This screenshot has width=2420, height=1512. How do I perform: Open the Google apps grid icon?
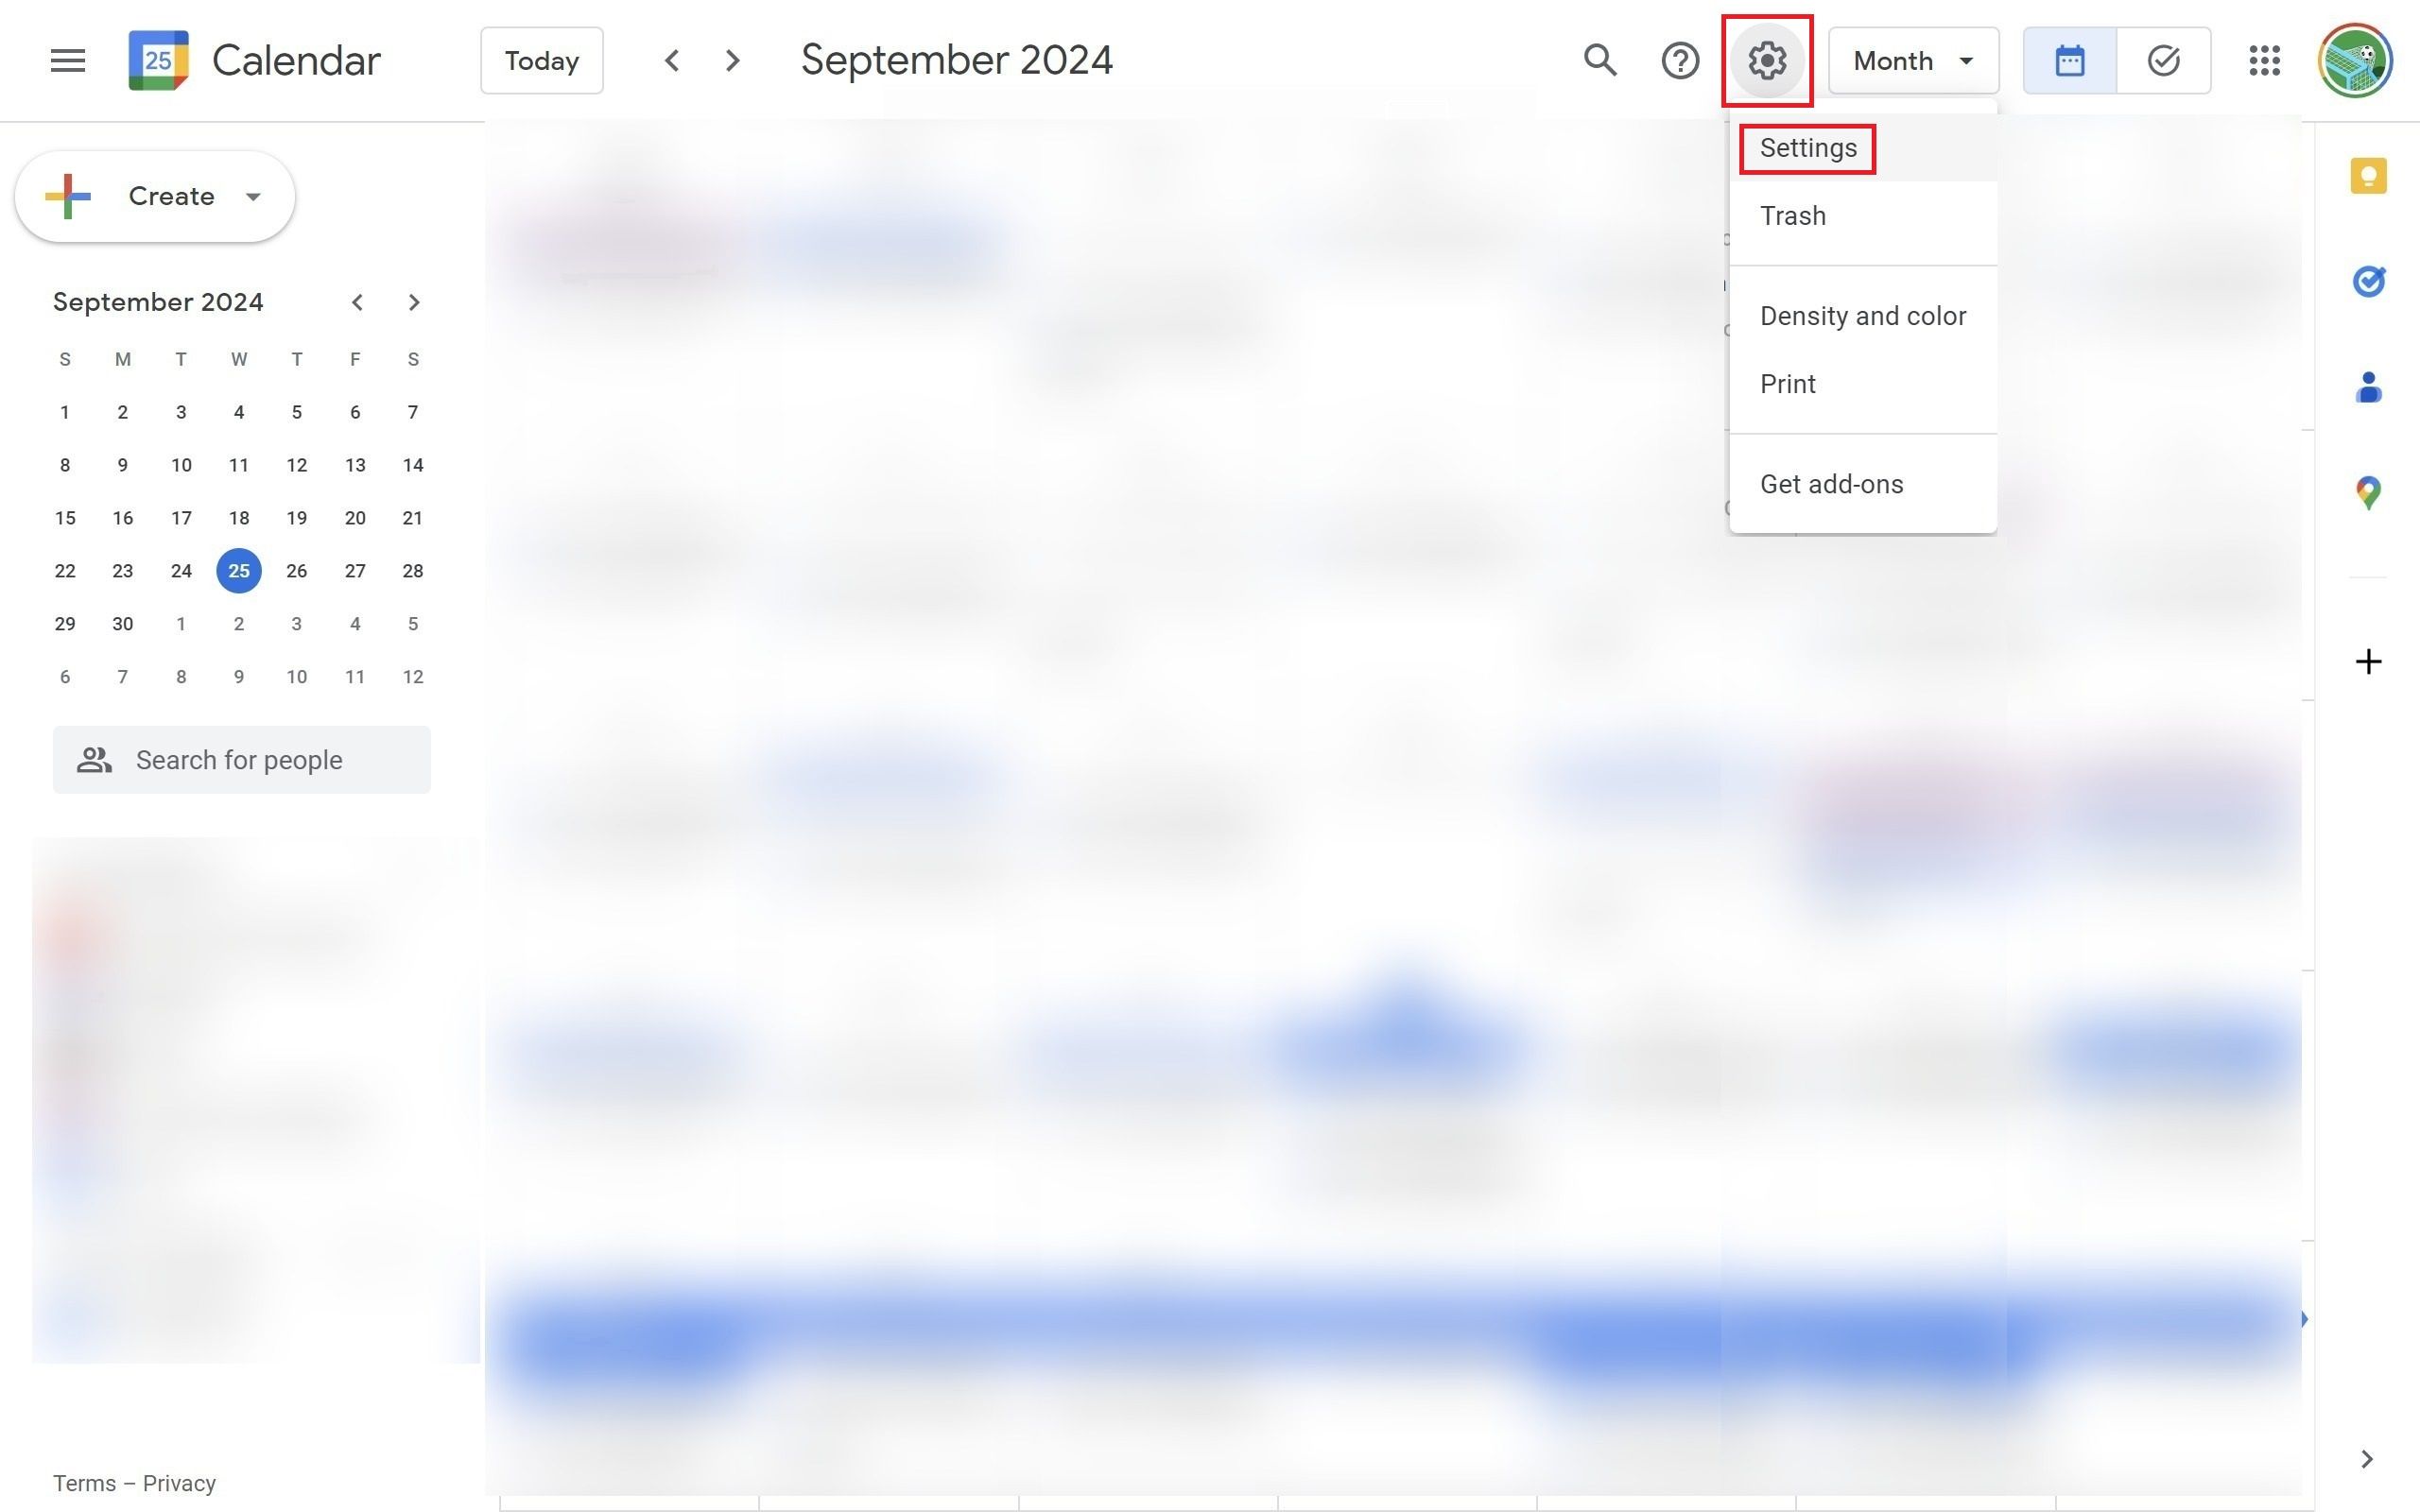2261,61
